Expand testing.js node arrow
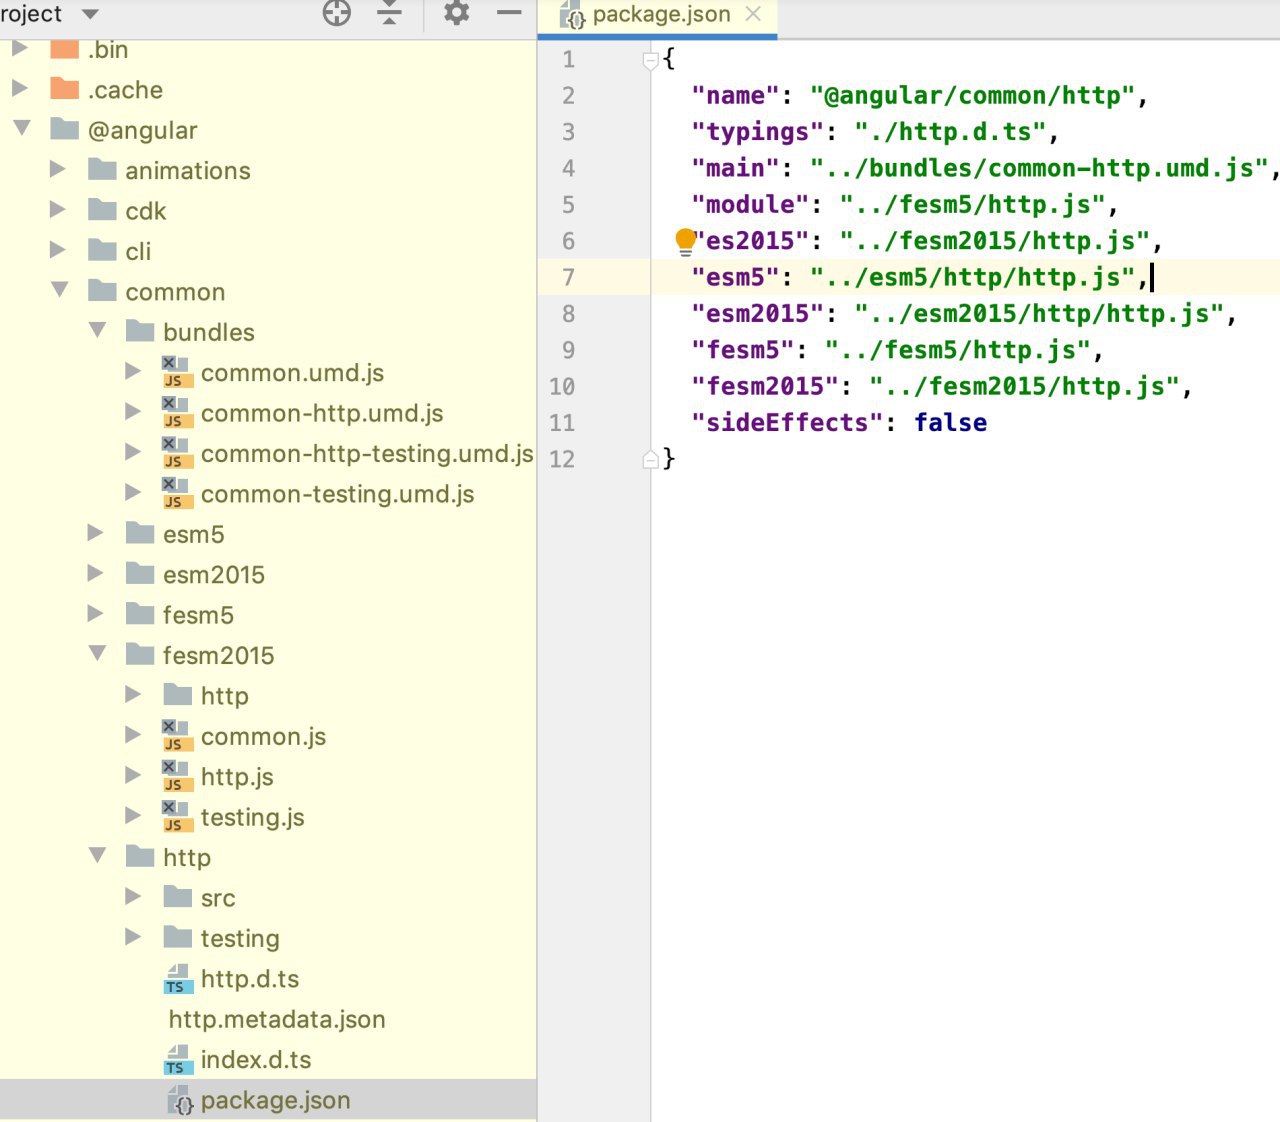 point(133,816)
